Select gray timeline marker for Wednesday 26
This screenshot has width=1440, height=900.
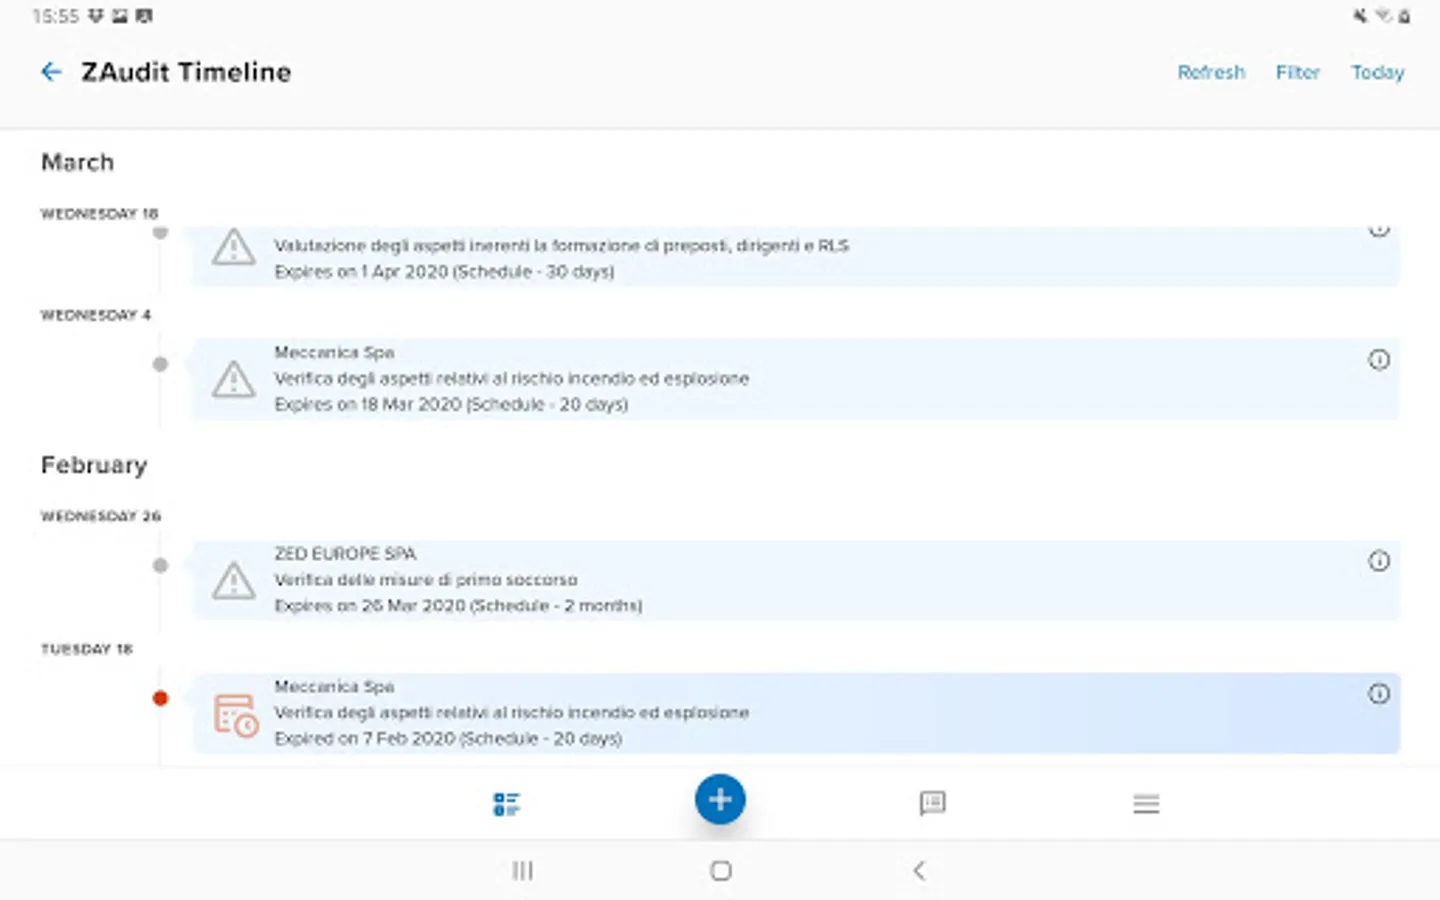pyautogui.click(x=160, y=565)
